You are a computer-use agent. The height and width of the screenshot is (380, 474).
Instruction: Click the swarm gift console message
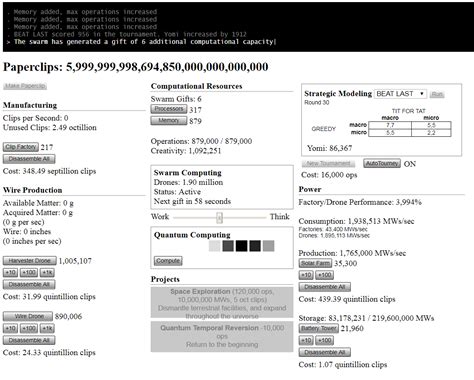(143, 42)
